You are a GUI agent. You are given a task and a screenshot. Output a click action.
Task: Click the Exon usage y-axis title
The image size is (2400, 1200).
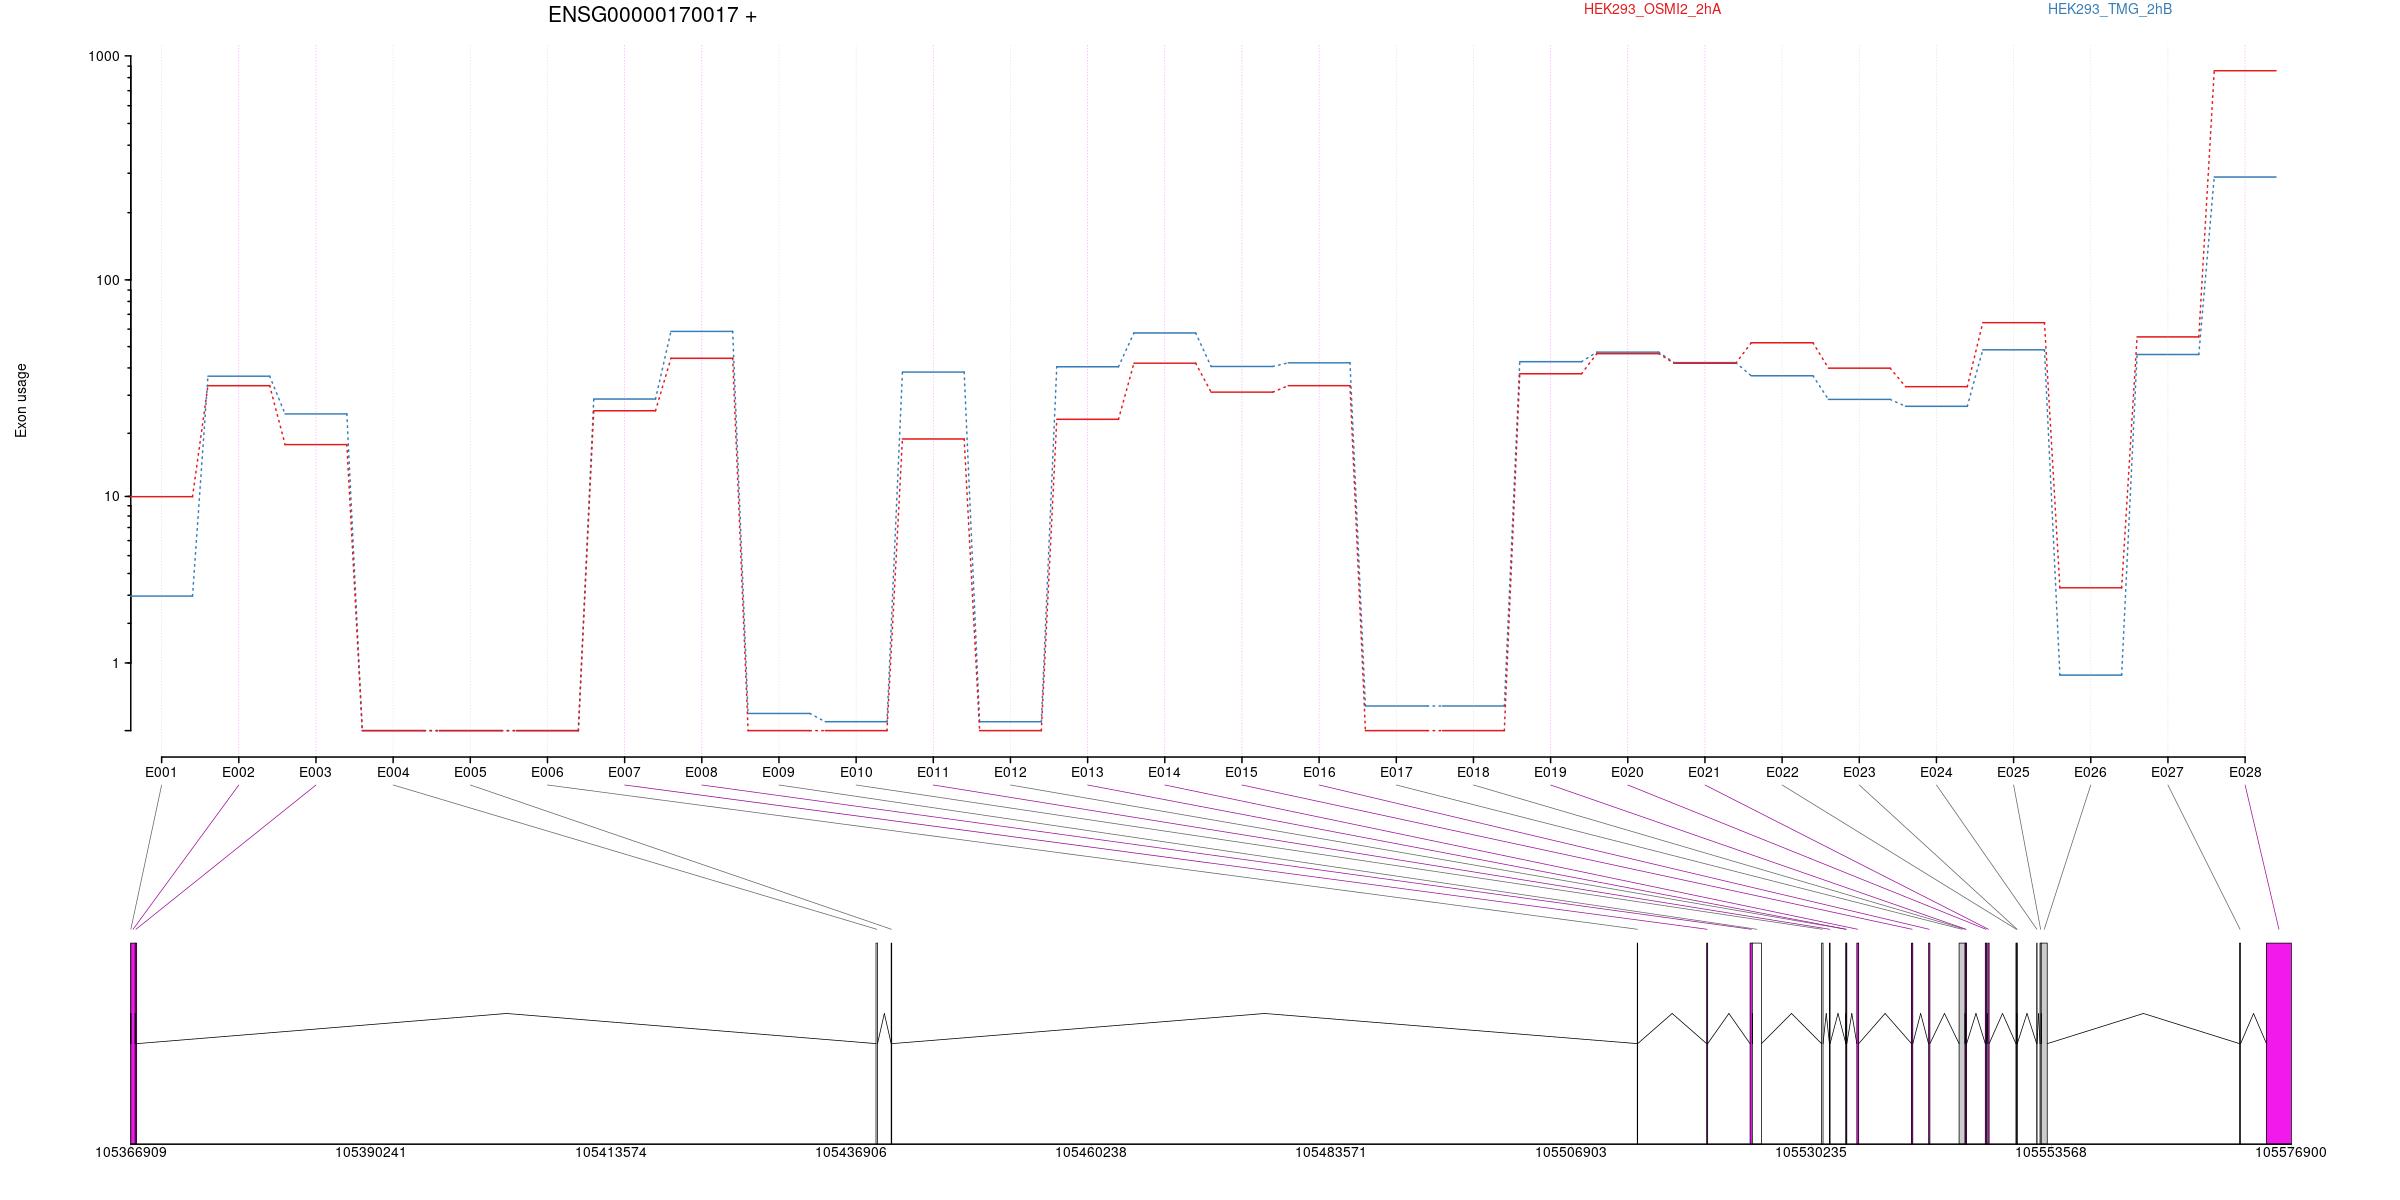[21, 400]
